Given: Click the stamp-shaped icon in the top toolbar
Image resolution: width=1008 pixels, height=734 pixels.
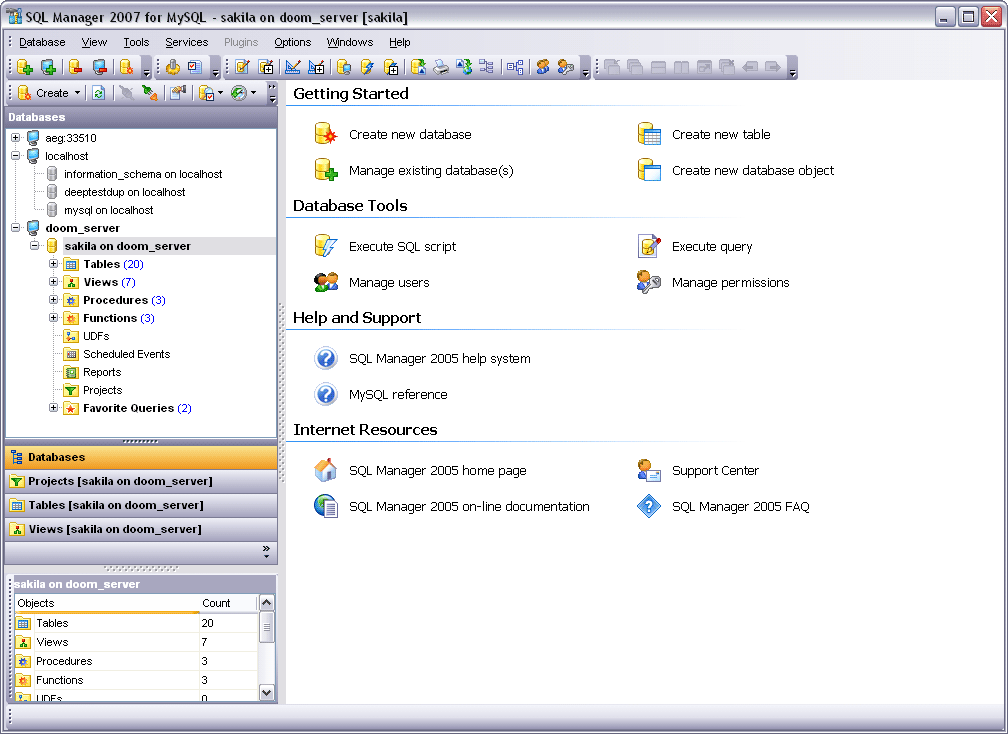Looking at the screenshot, I should click(172, 67).
